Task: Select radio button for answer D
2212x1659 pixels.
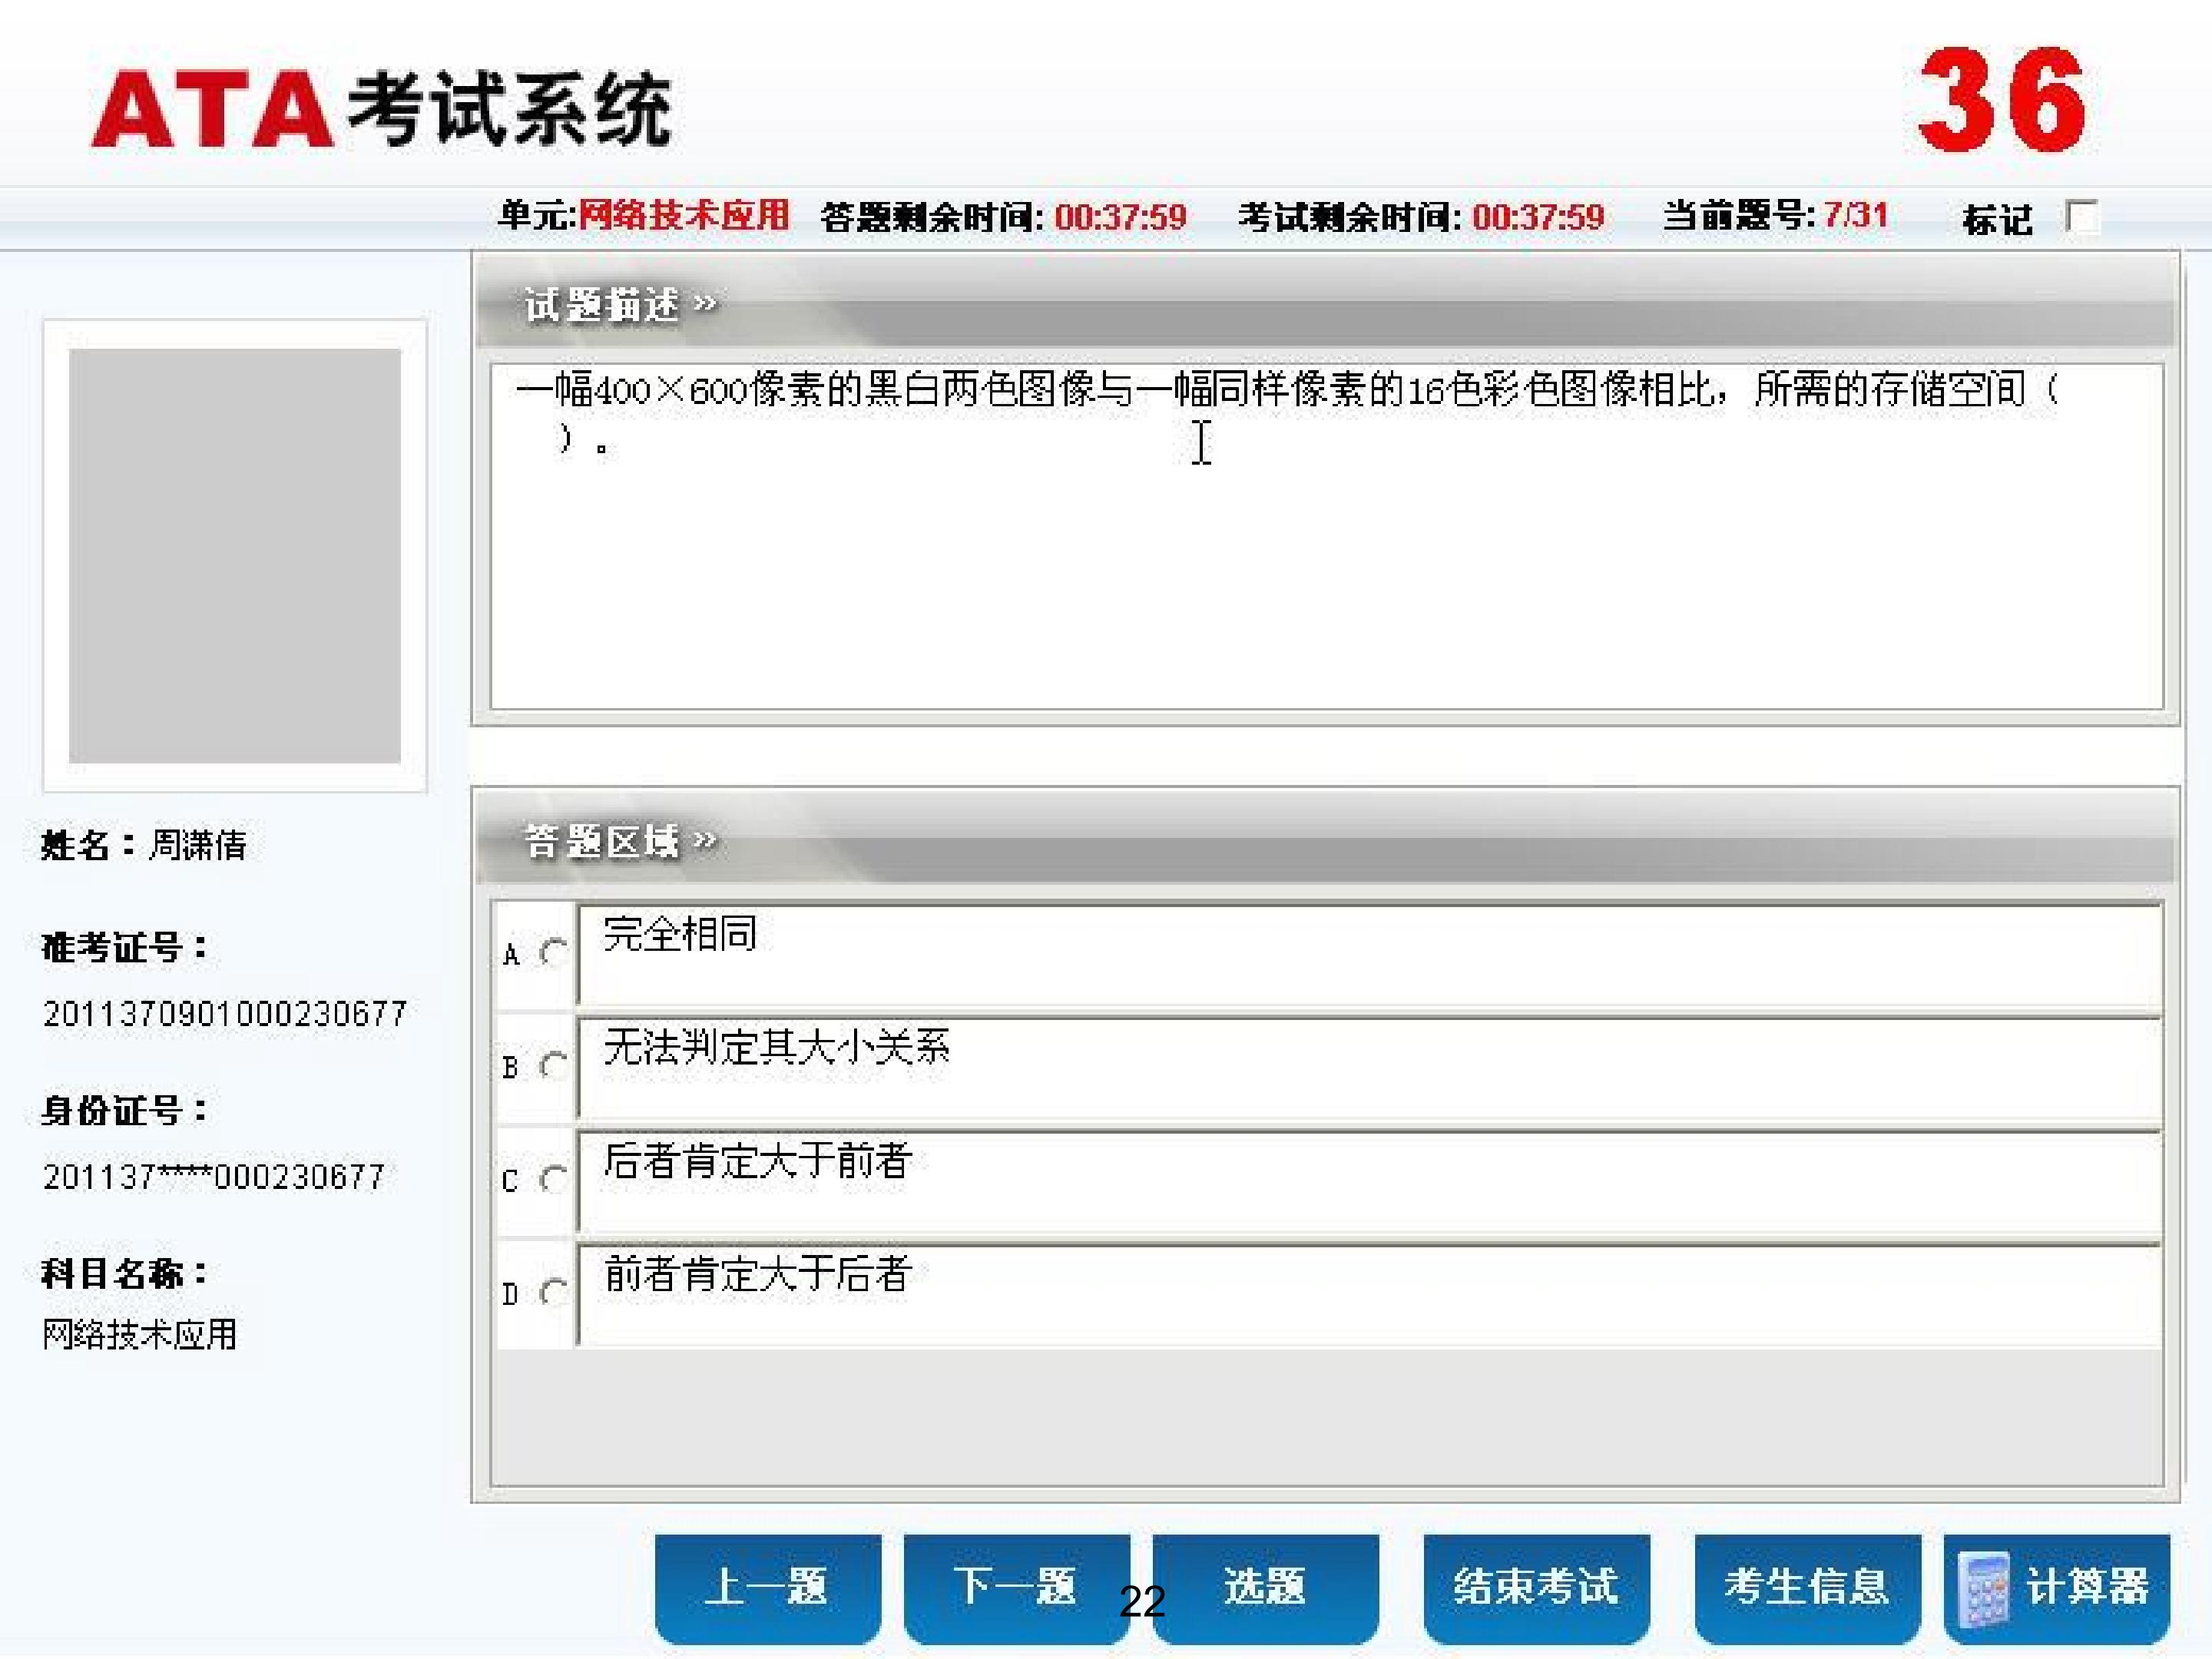Action: click(x=553, y=1292)
